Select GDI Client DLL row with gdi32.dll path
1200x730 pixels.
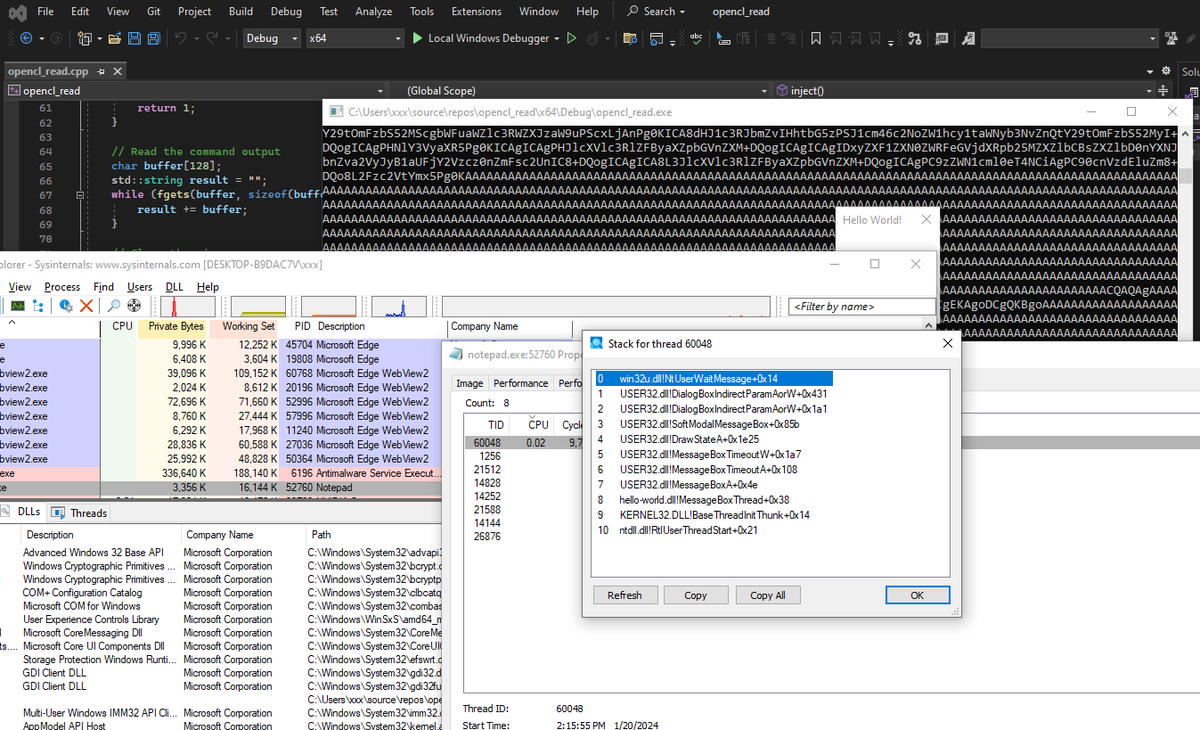[220, 673]
